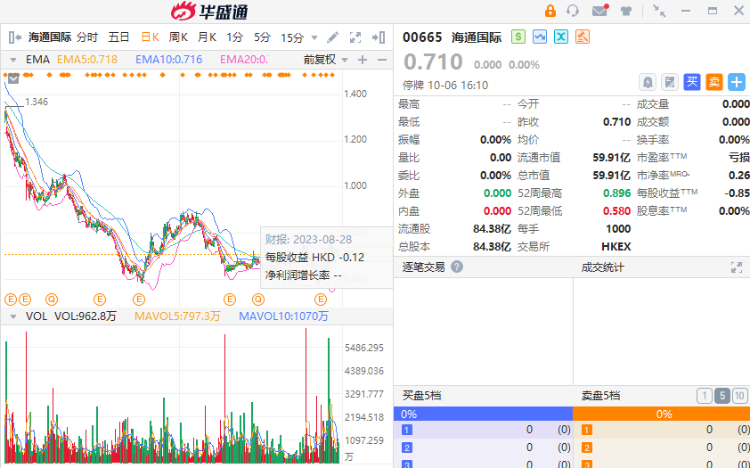The image size is (750, 468).
Task: Select the 15分 period tab
Action: coord(292,38)
